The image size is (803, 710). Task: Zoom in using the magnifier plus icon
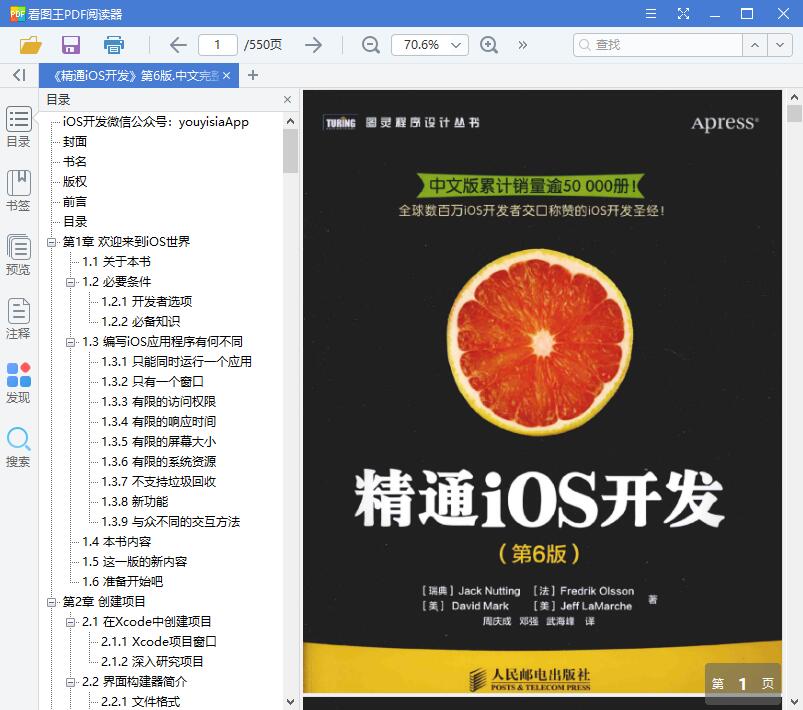(x=489, y=45)
